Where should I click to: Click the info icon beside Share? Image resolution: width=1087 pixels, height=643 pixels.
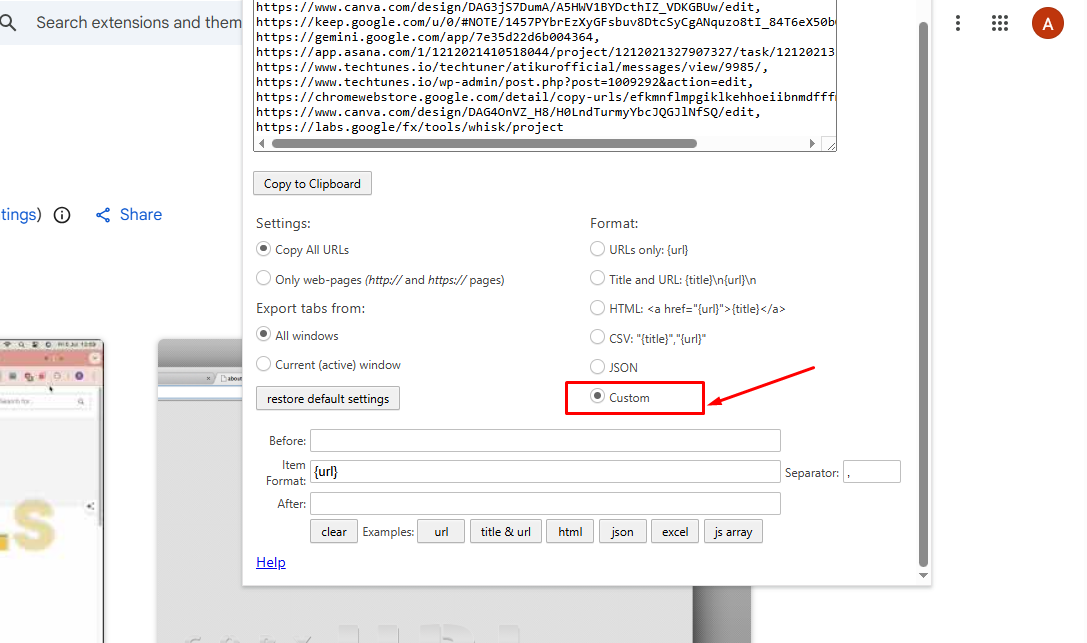61,214
